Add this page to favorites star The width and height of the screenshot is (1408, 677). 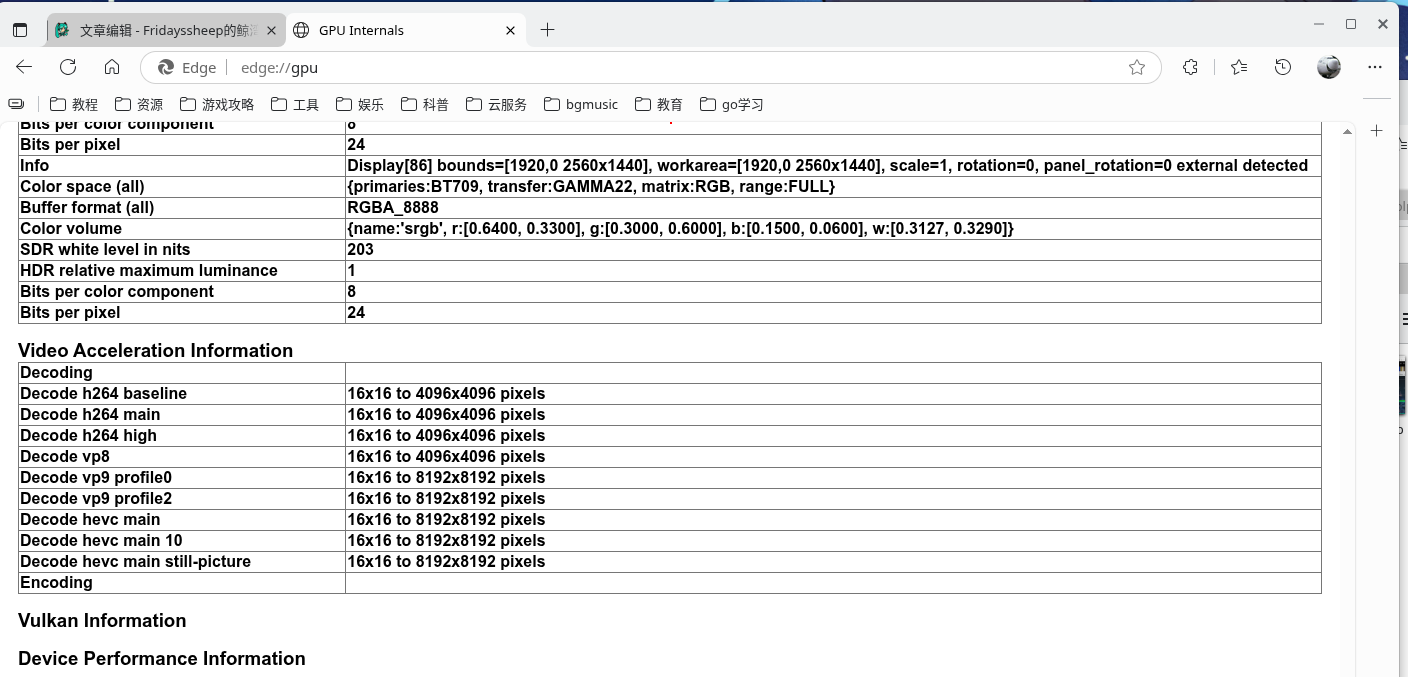pos(1136,67)
